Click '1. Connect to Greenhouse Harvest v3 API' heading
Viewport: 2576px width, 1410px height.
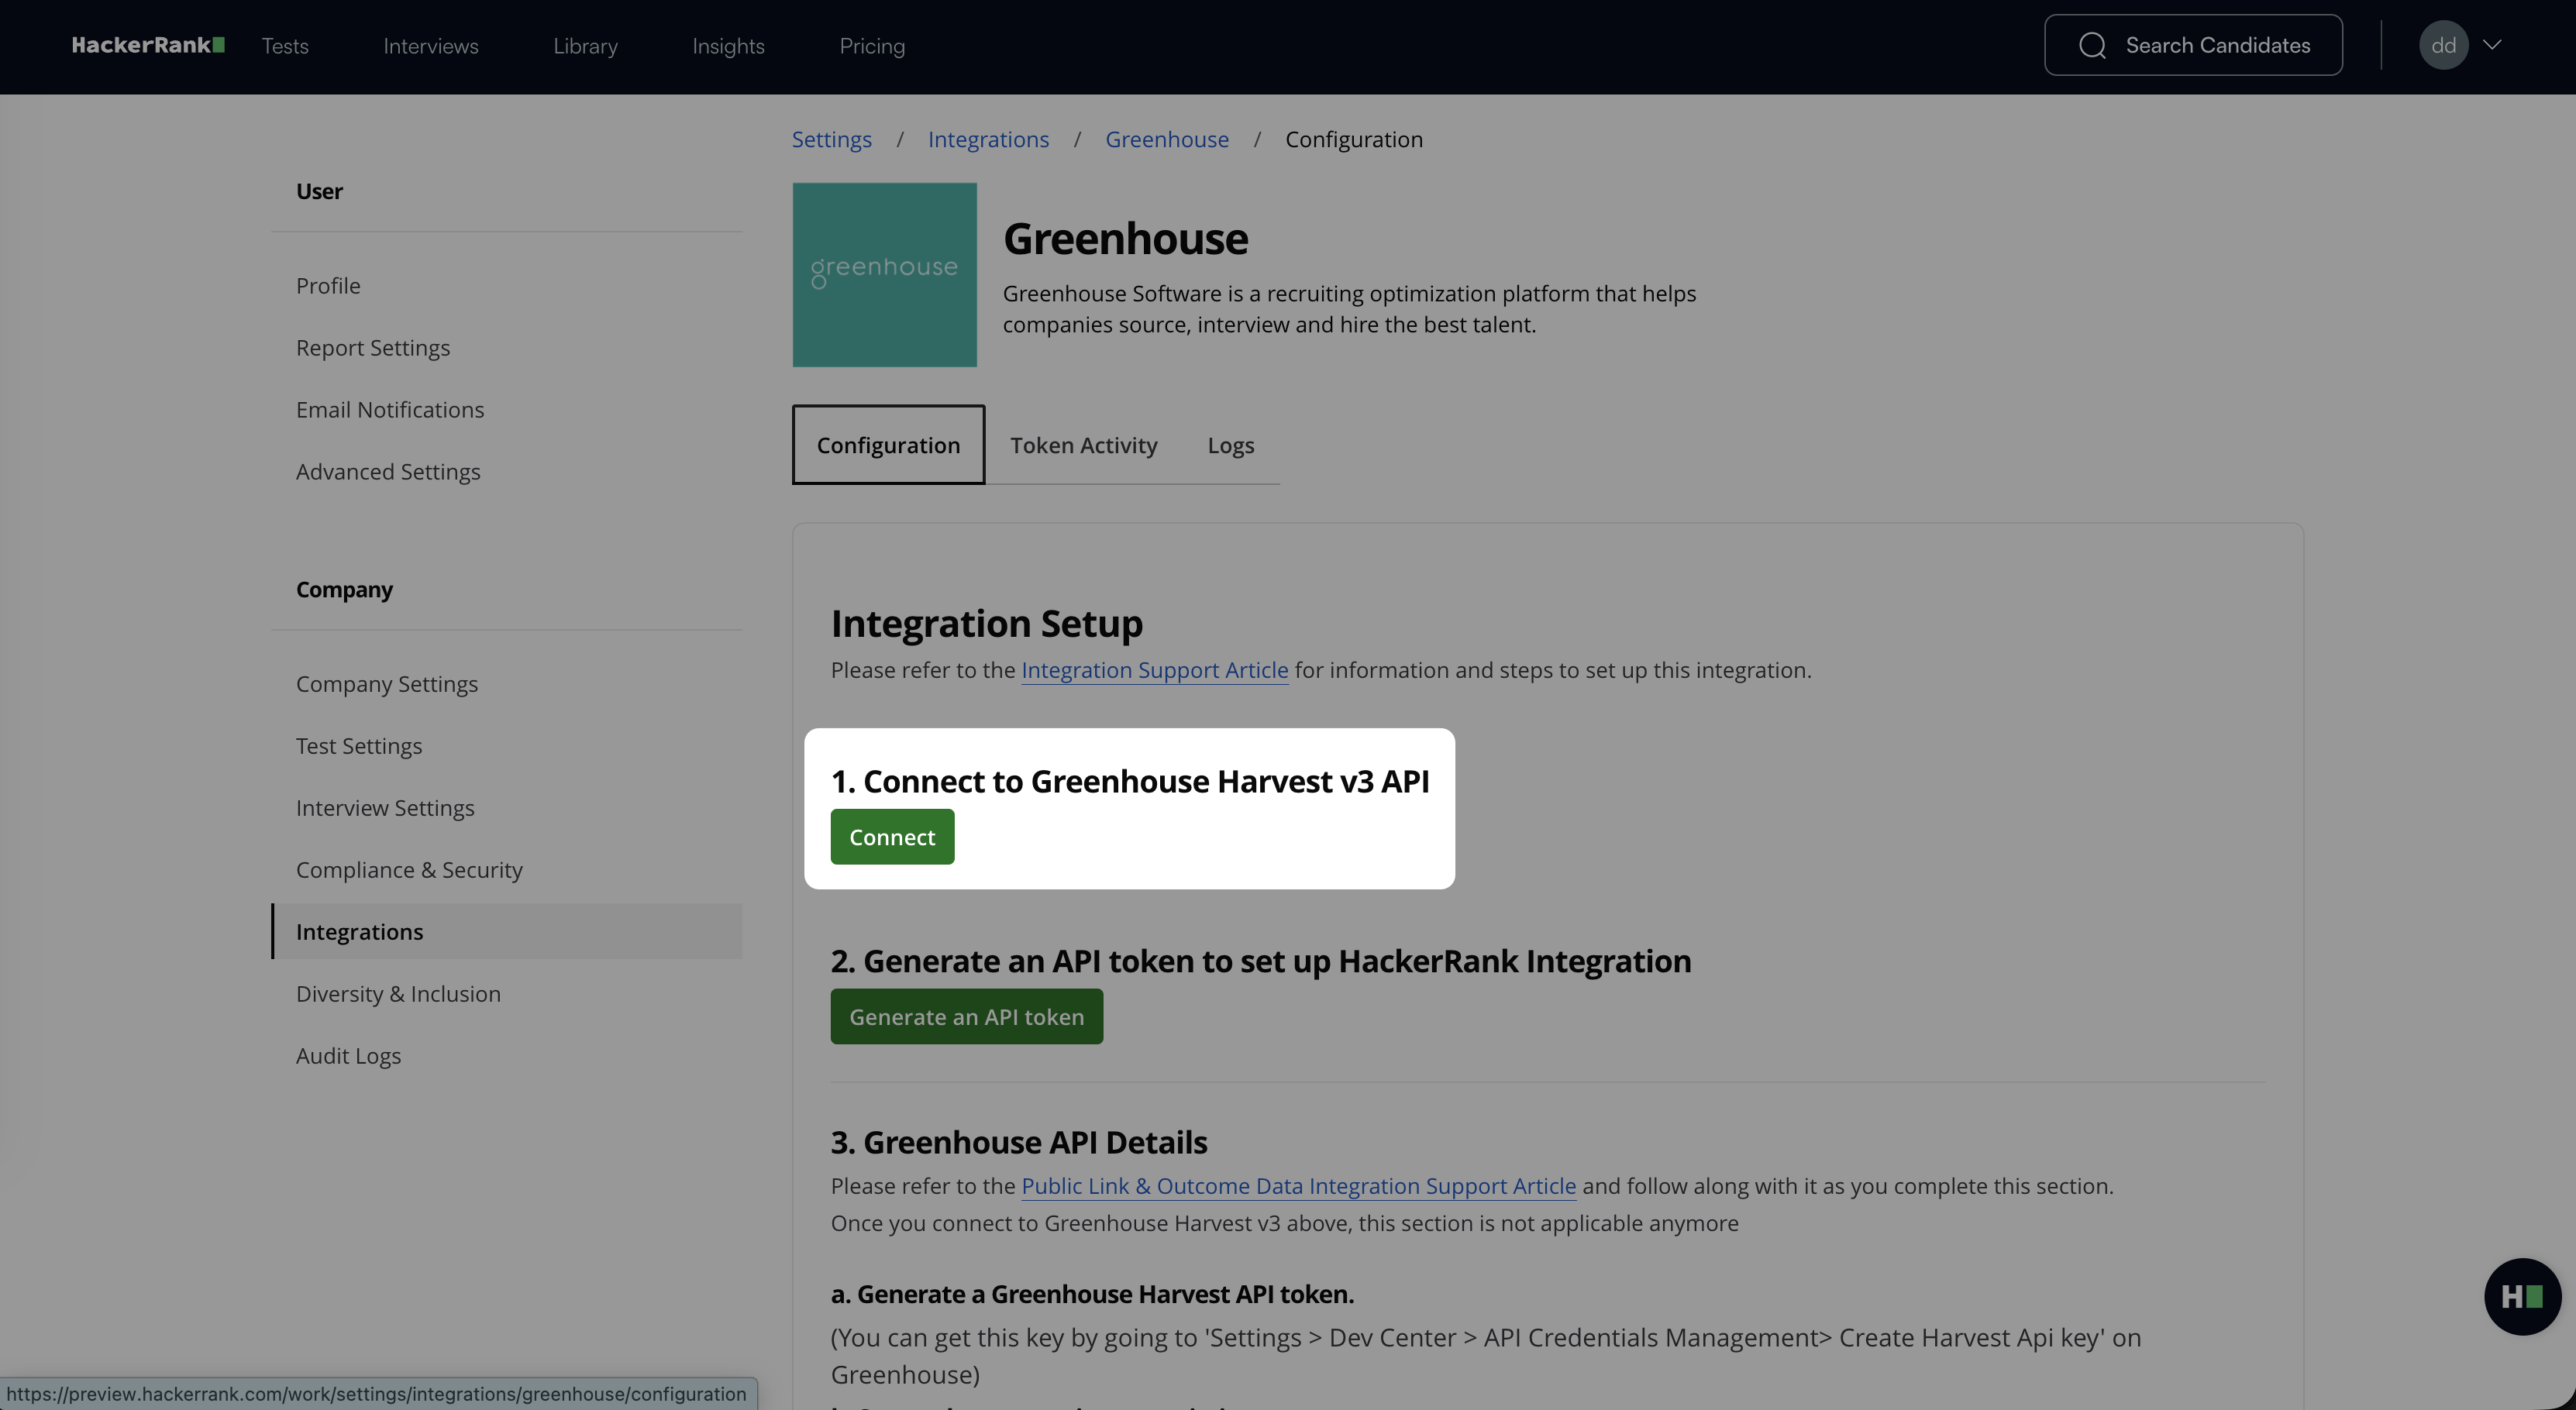(1130, 781)
